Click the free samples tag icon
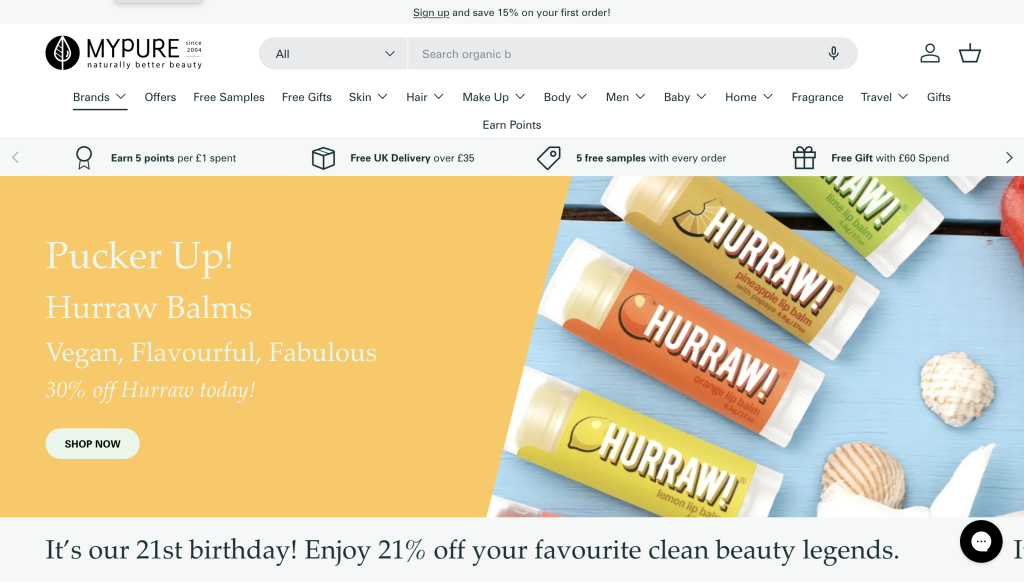The image size is (1024, 582). click(x=548, y=158)
